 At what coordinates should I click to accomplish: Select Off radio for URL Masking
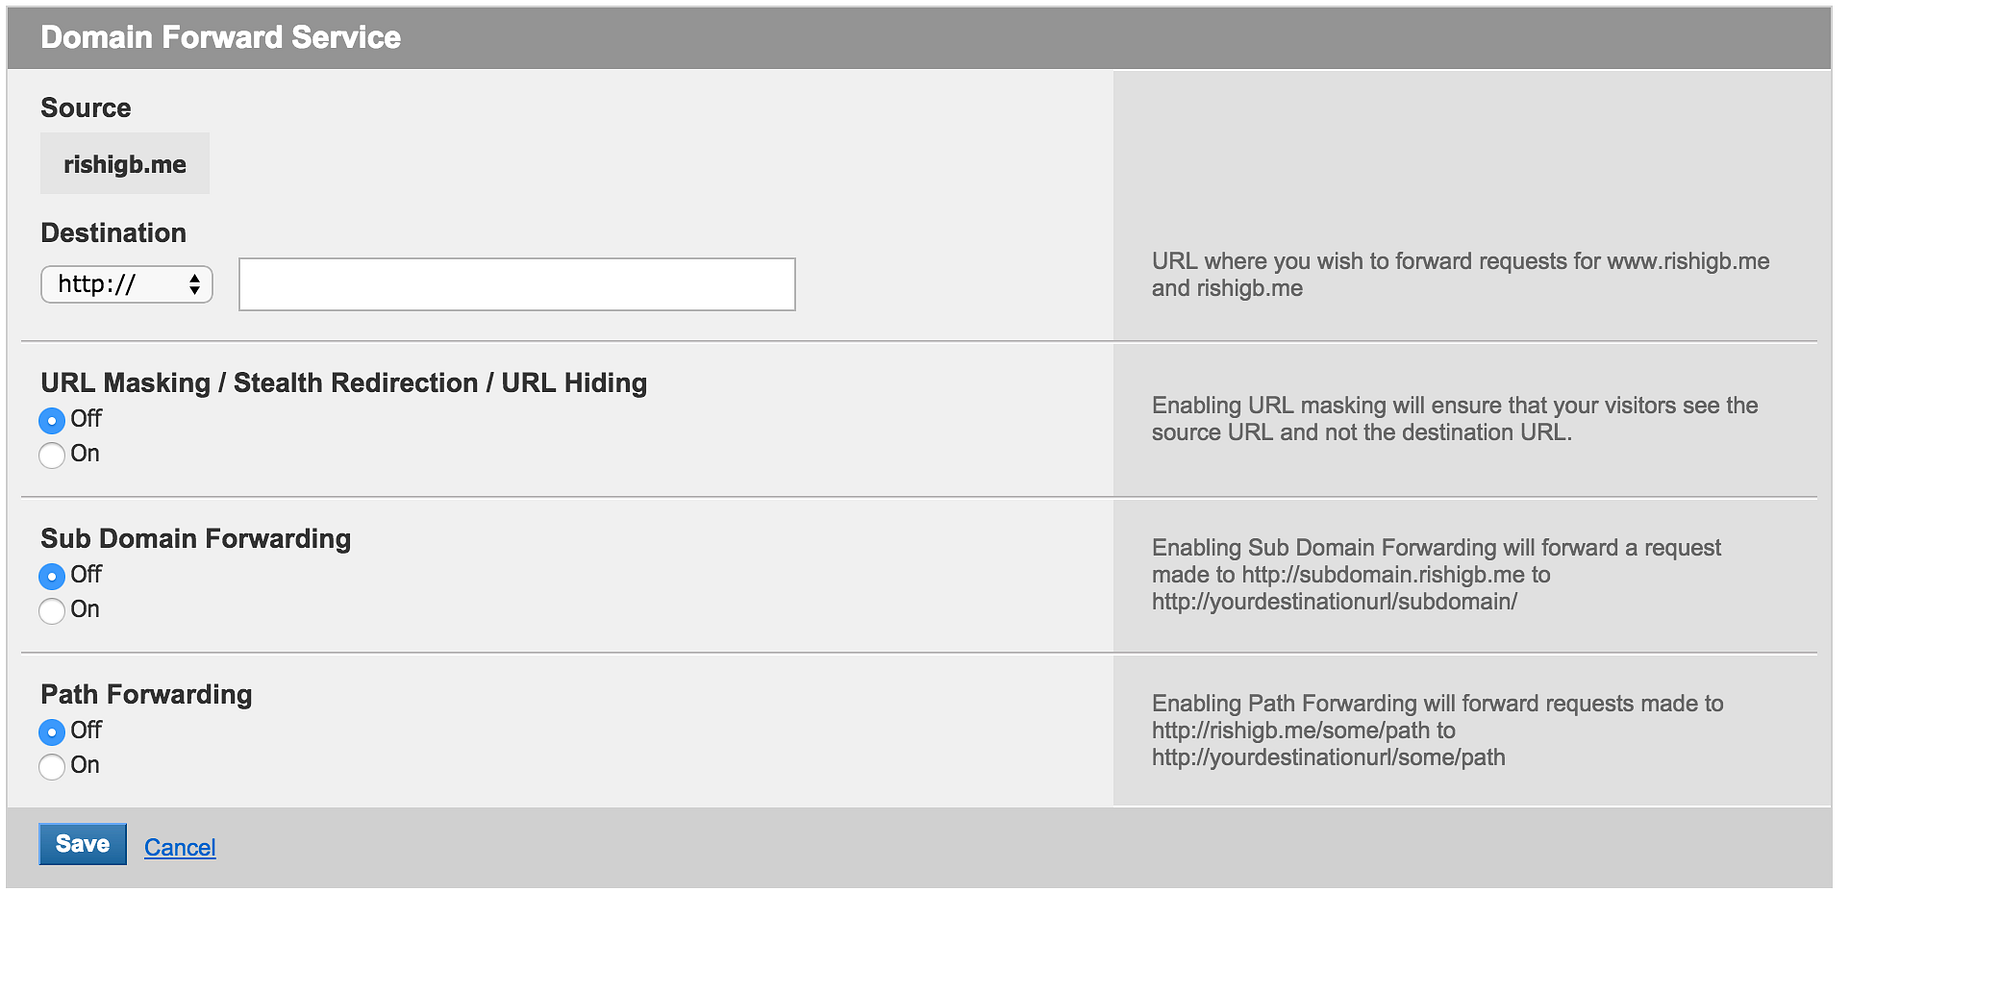pos(52,421)
